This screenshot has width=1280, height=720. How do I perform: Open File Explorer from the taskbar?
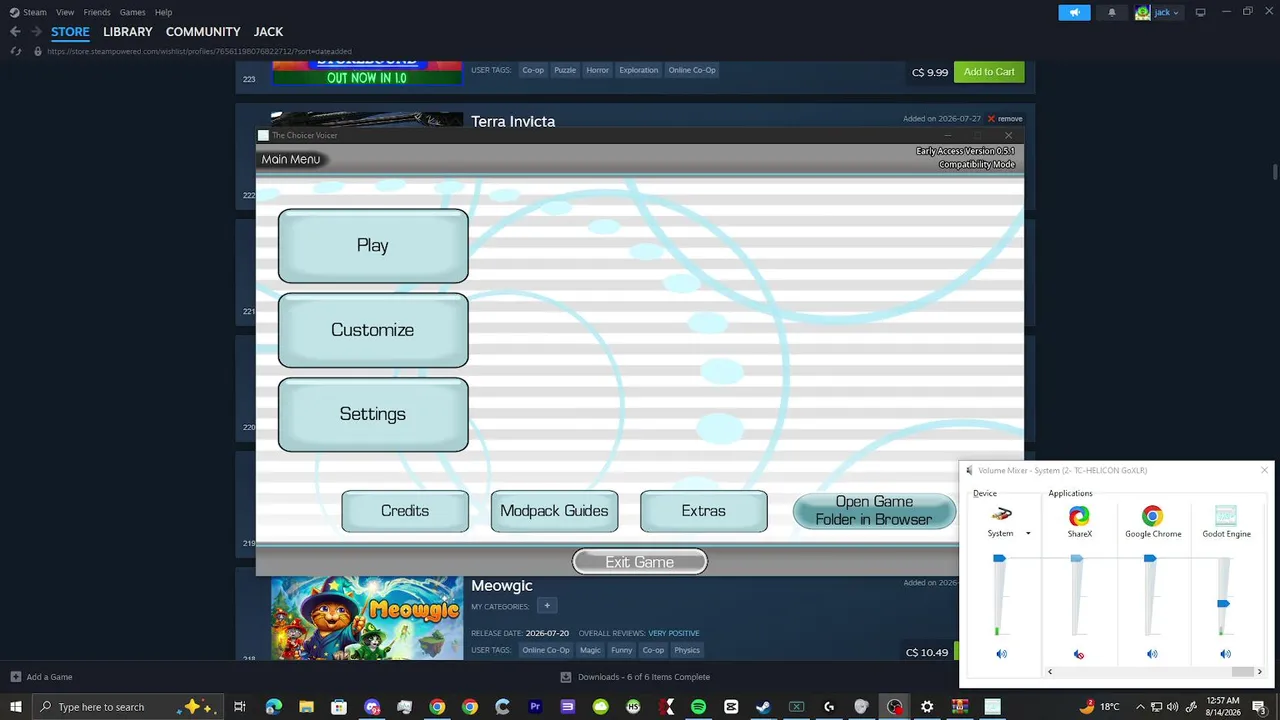pyautogui.click(x=306, y=707)
